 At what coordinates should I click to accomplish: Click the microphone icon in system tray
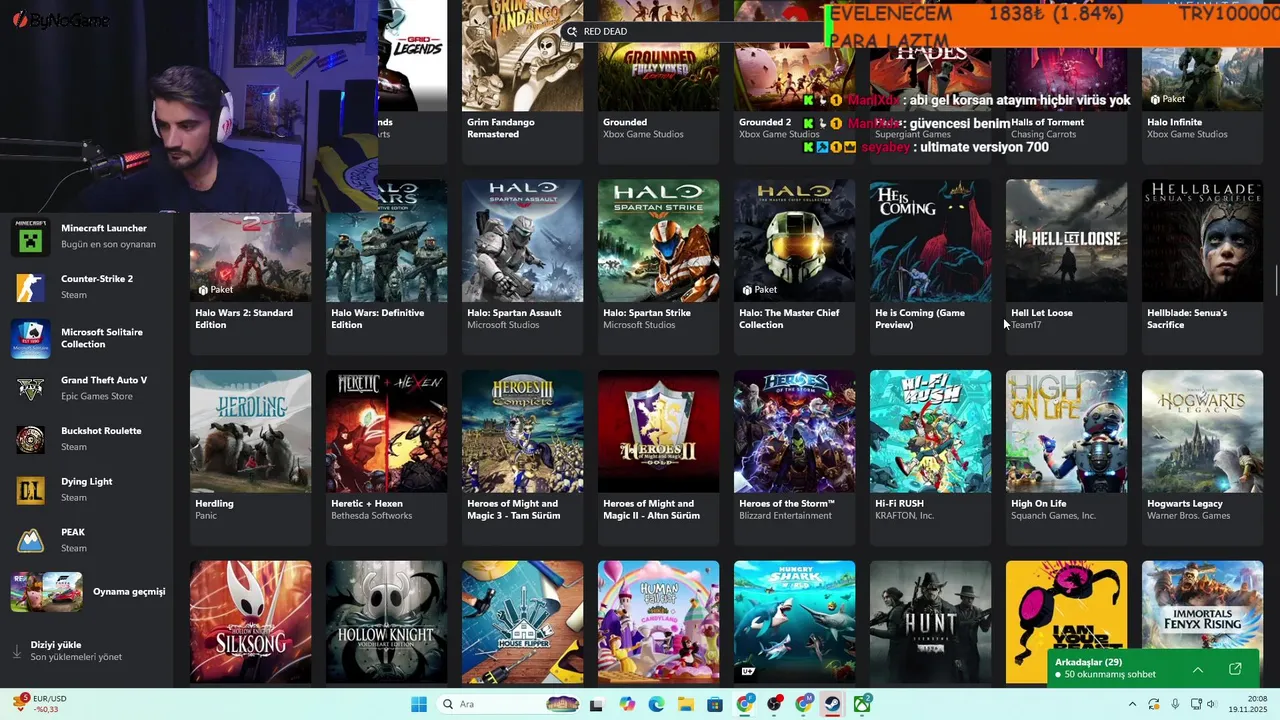pos(1175,704)
